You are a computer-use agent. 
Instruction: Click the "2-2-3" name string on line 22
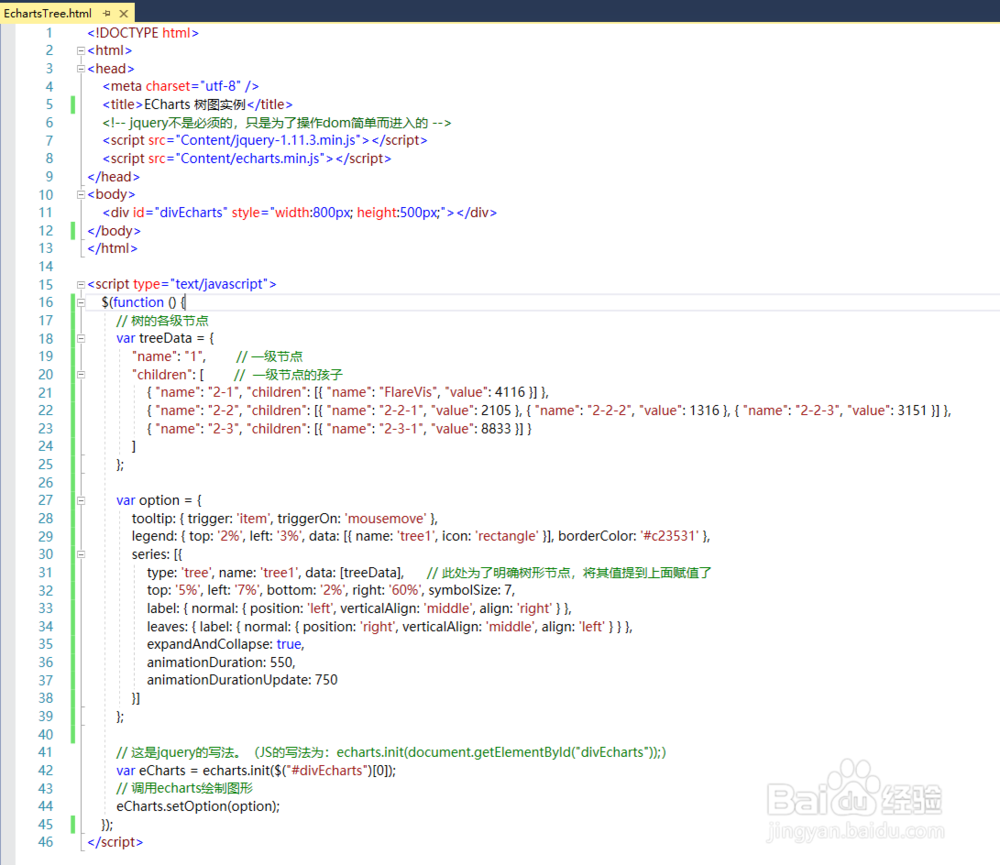[x=818, y=410]
